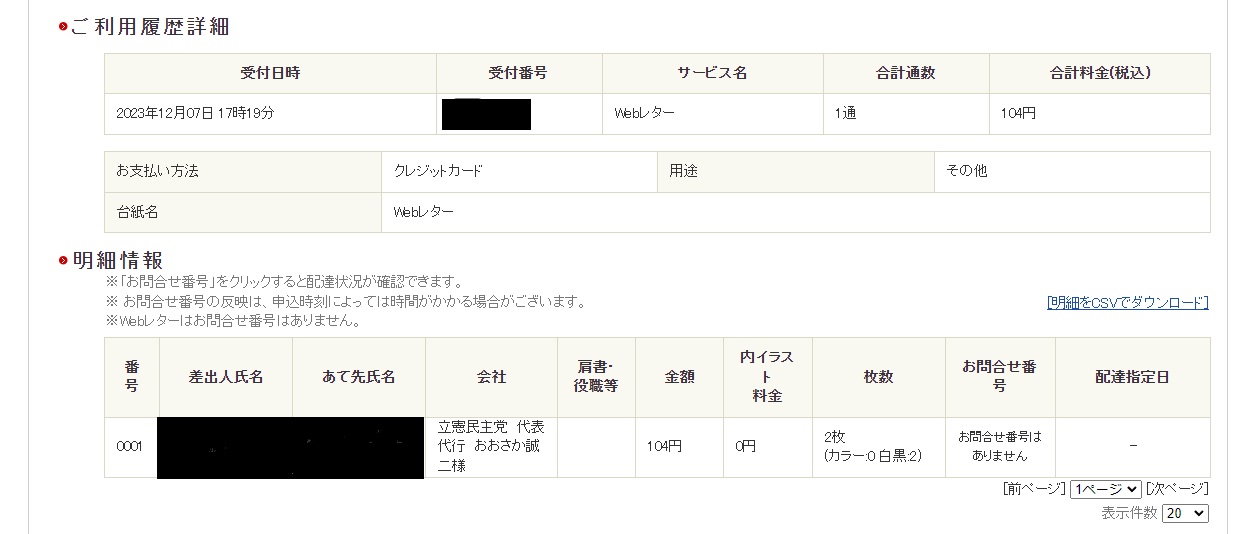1239x534 pixels.
Task: Go to next page via 次ページ
Action: tap(1177, 489)
